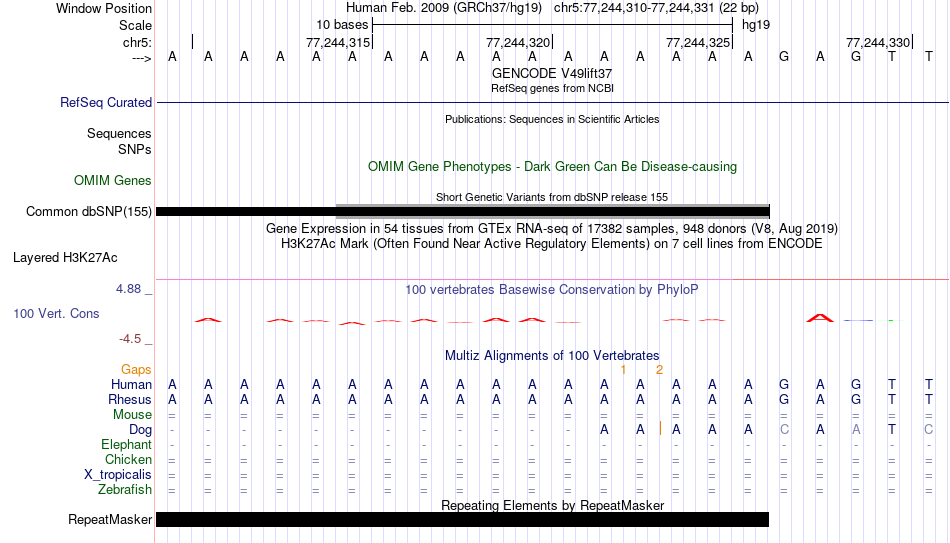
Task: Click the chr5: base position label
Action: (137, 42)
